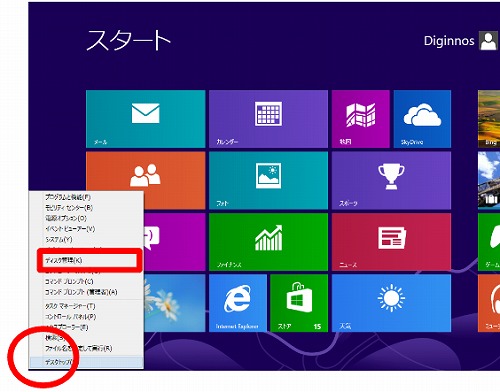Open the Music headphones tile
This screenshot has height=392, width=500.
point(489,303)
